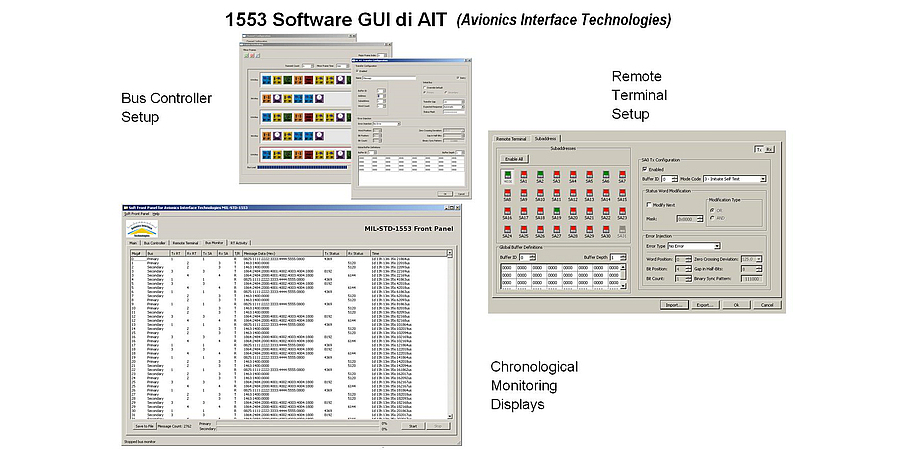Switch to the Subaddress tab
Screen dimensions: 900x450
pos(545,138)
